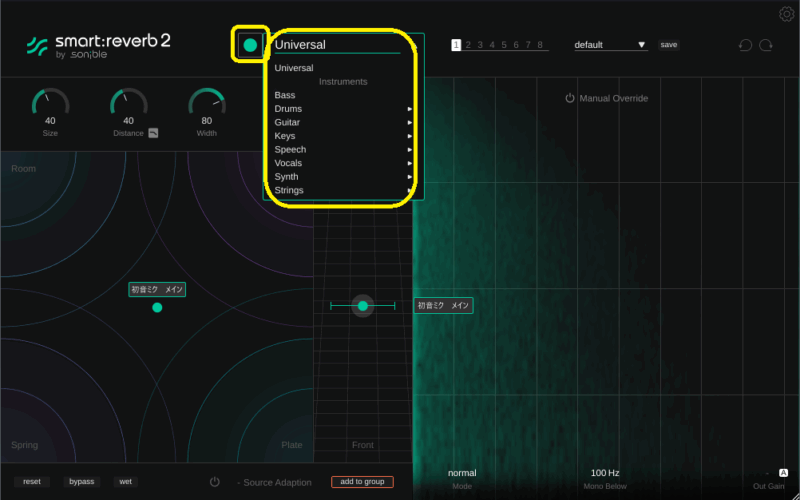Click the green learn record button
This screenshot has width=800, height=500.
[x=250, y=45]
